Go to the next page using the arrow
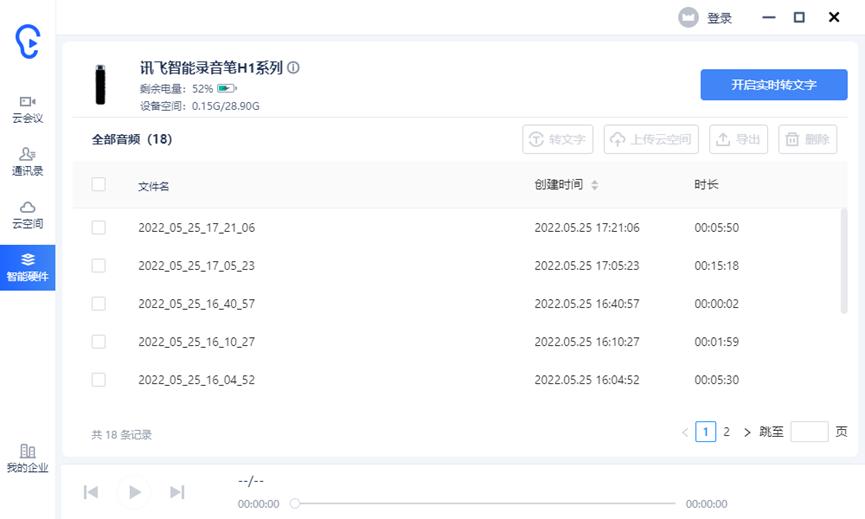 pyautogui.click(x=747, y=432)
